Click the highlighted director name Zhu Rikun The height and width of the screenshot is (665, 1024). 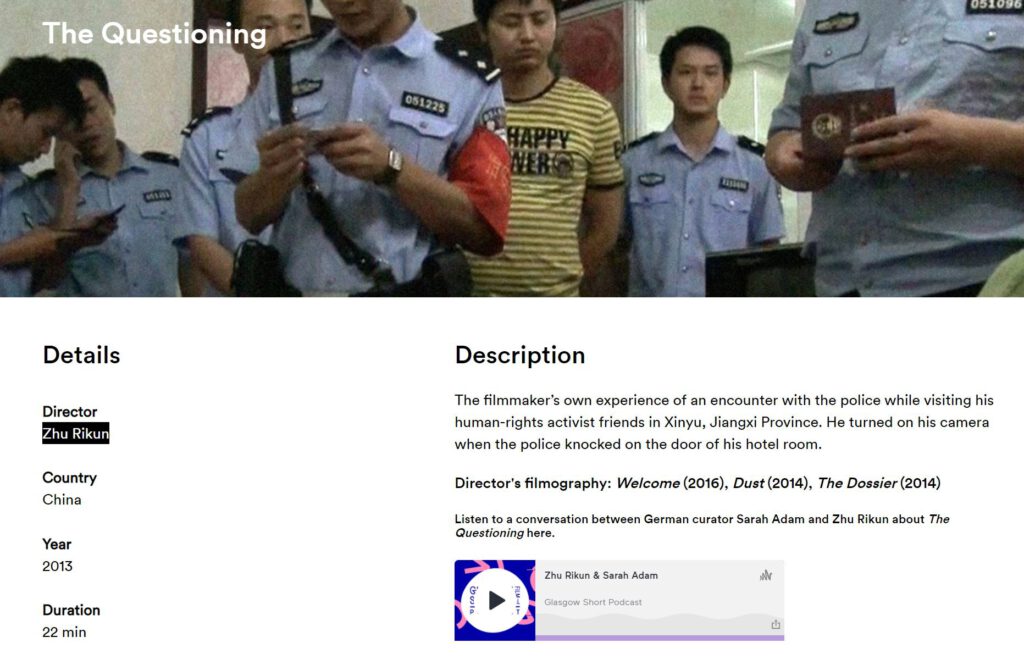[x=76, y=433]
